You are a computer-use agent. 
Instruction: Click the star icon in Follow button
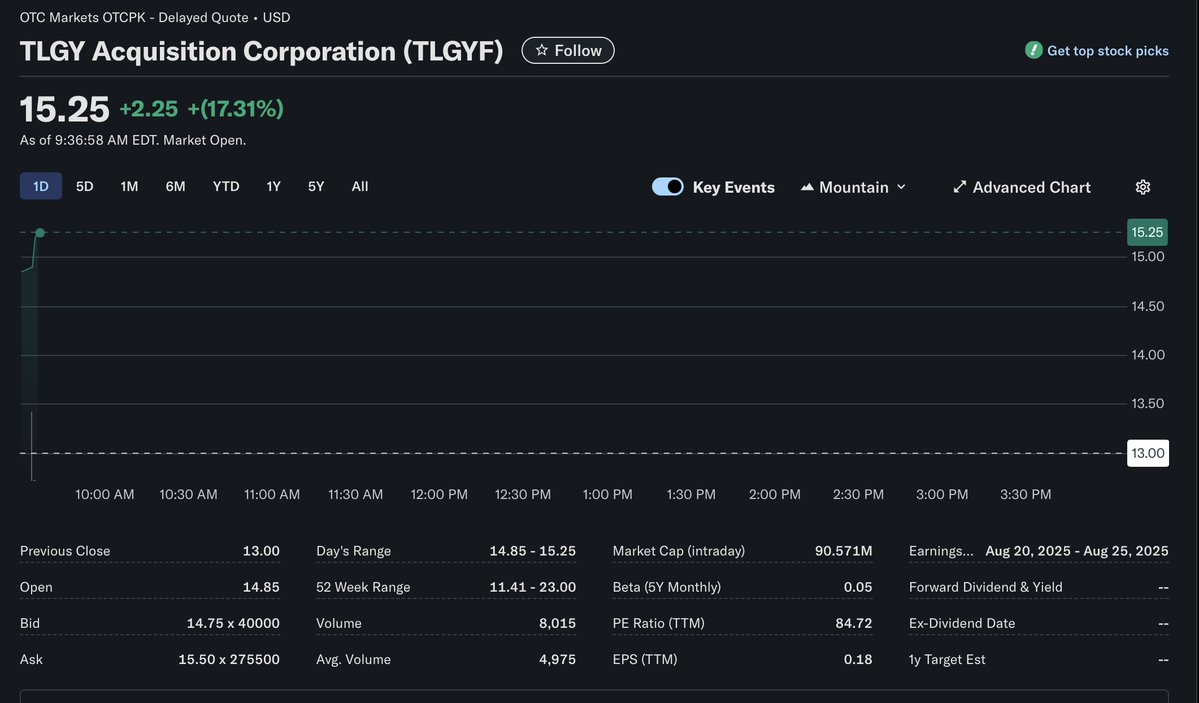[x=541, y=50]
